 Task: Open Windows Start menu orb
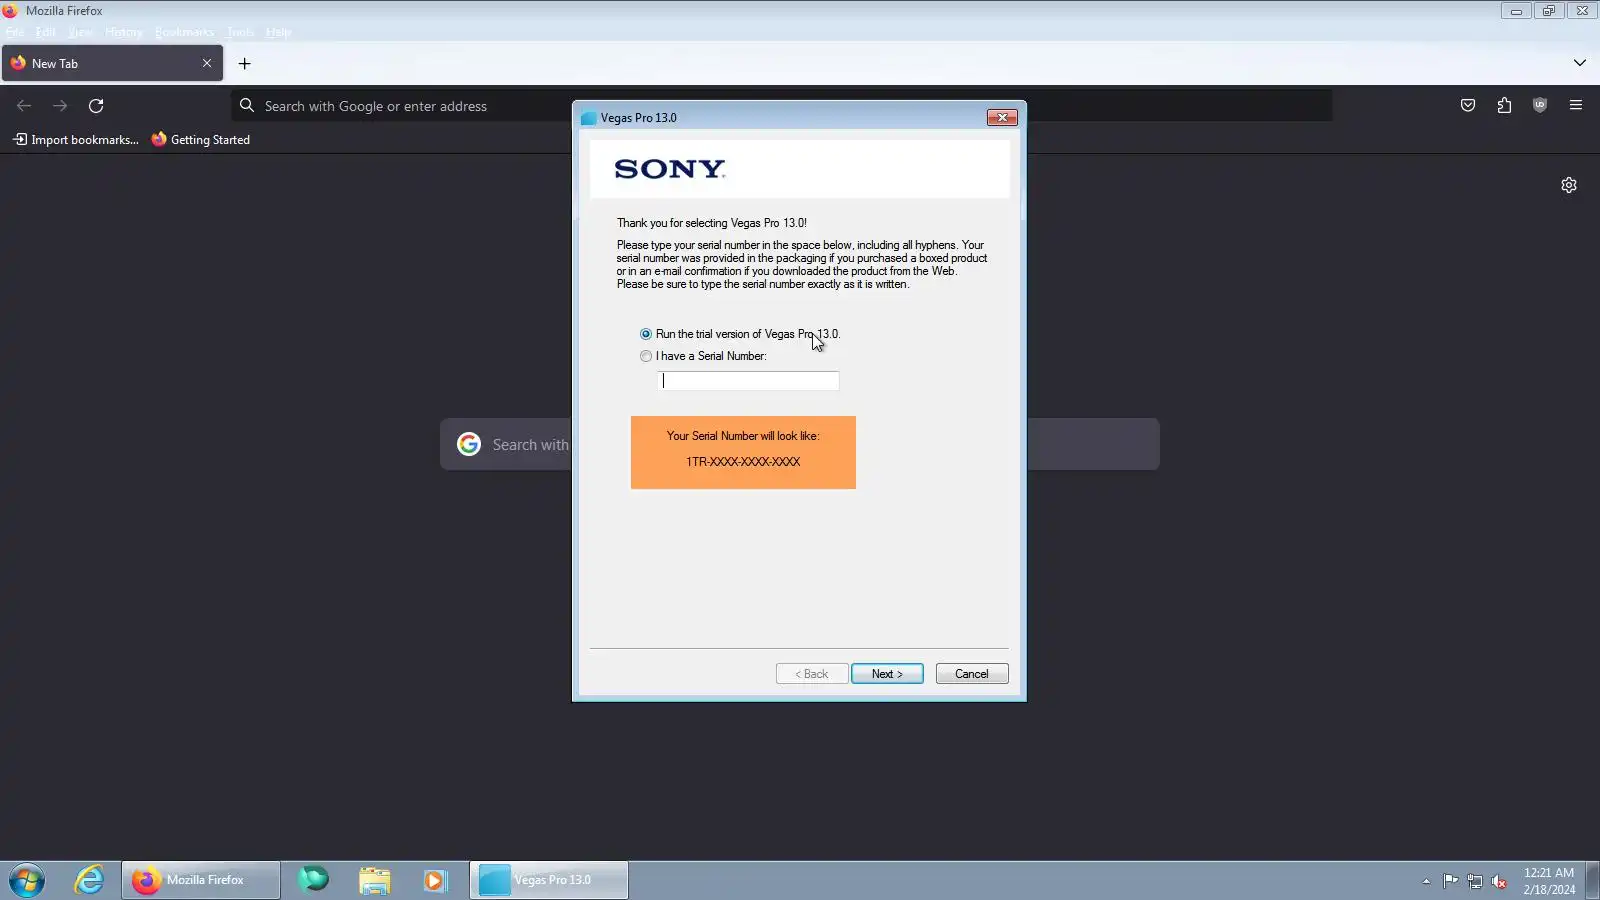pos(27,880)
